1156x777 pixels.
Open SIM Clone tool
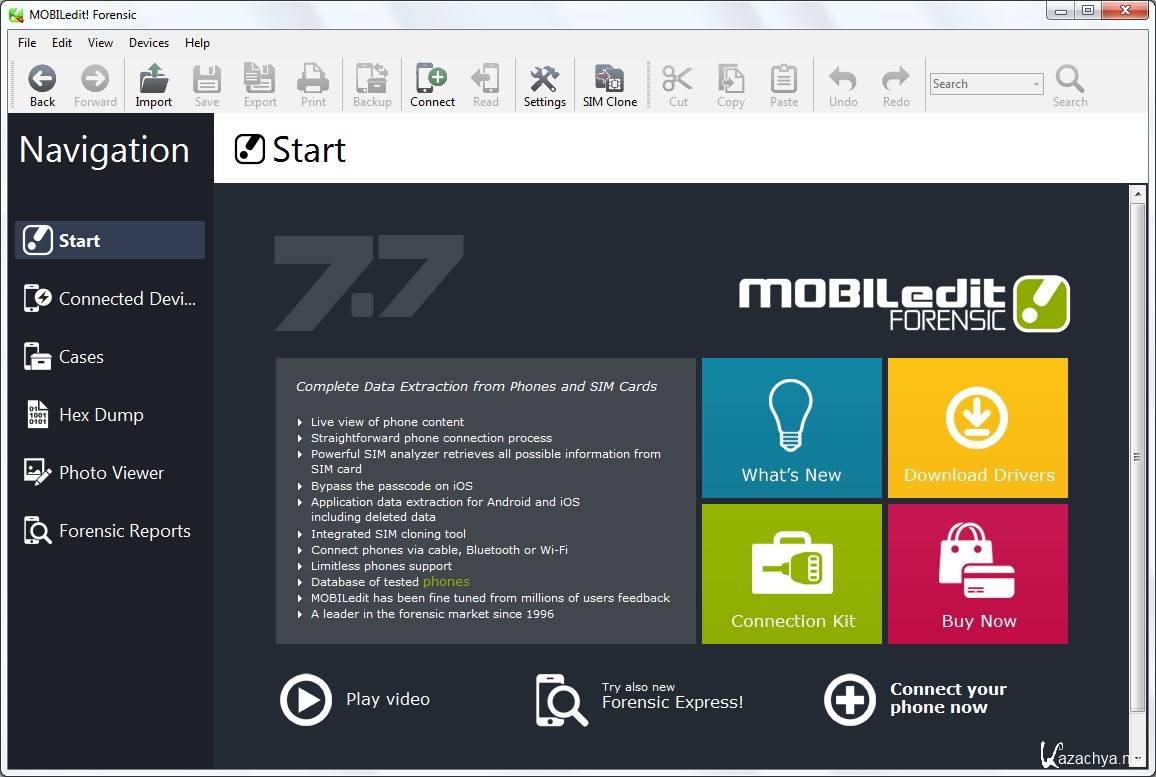point(610,85)
